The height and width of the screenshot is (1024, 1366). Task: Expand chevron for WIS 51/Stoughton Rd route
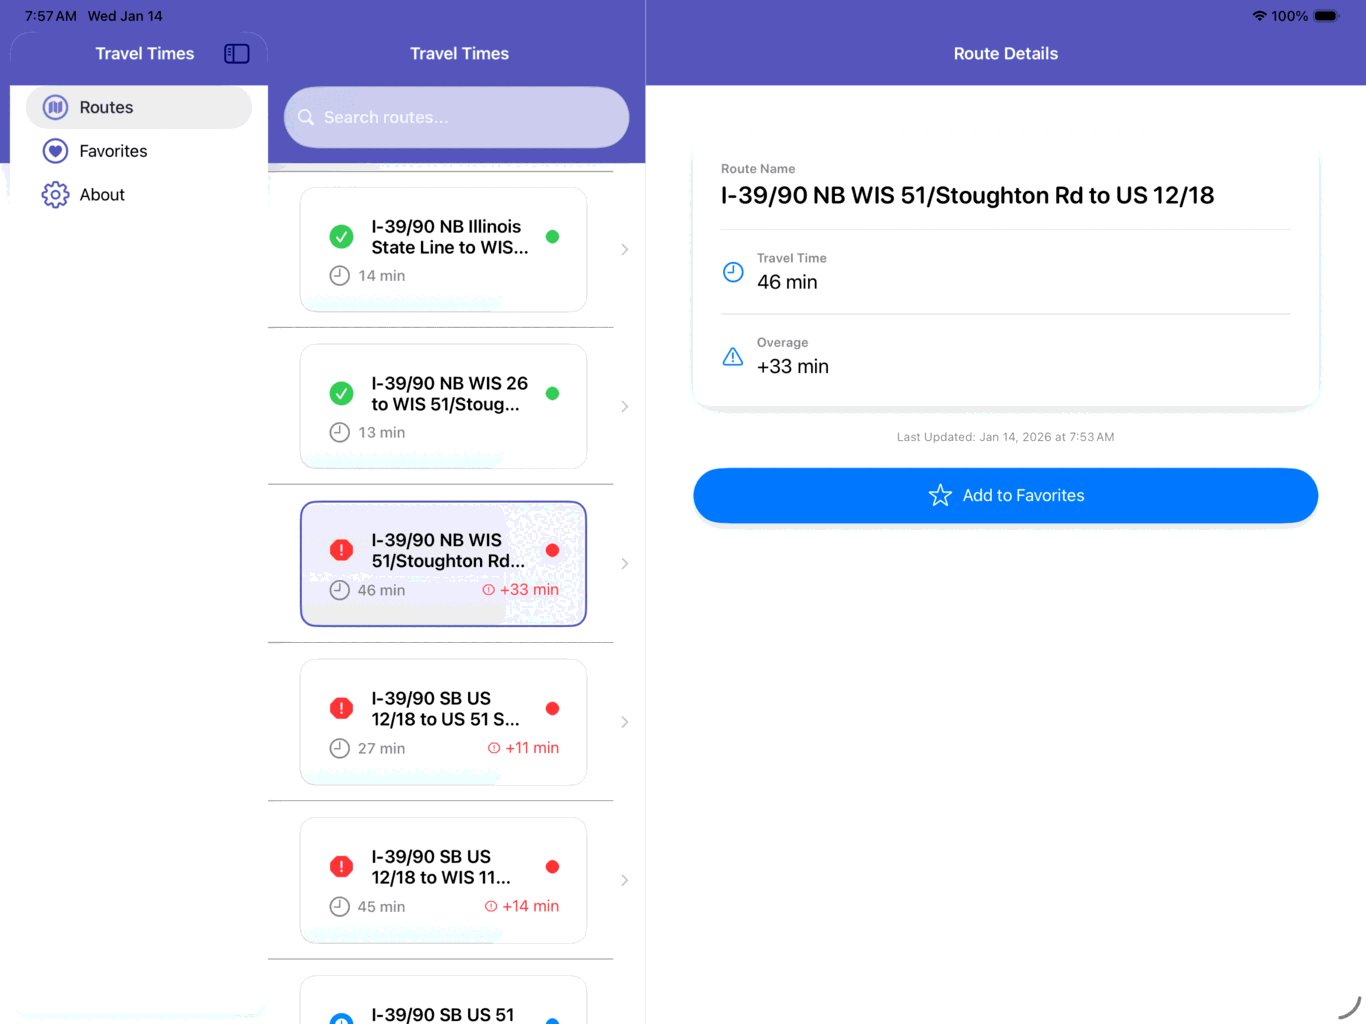point(624,564)
